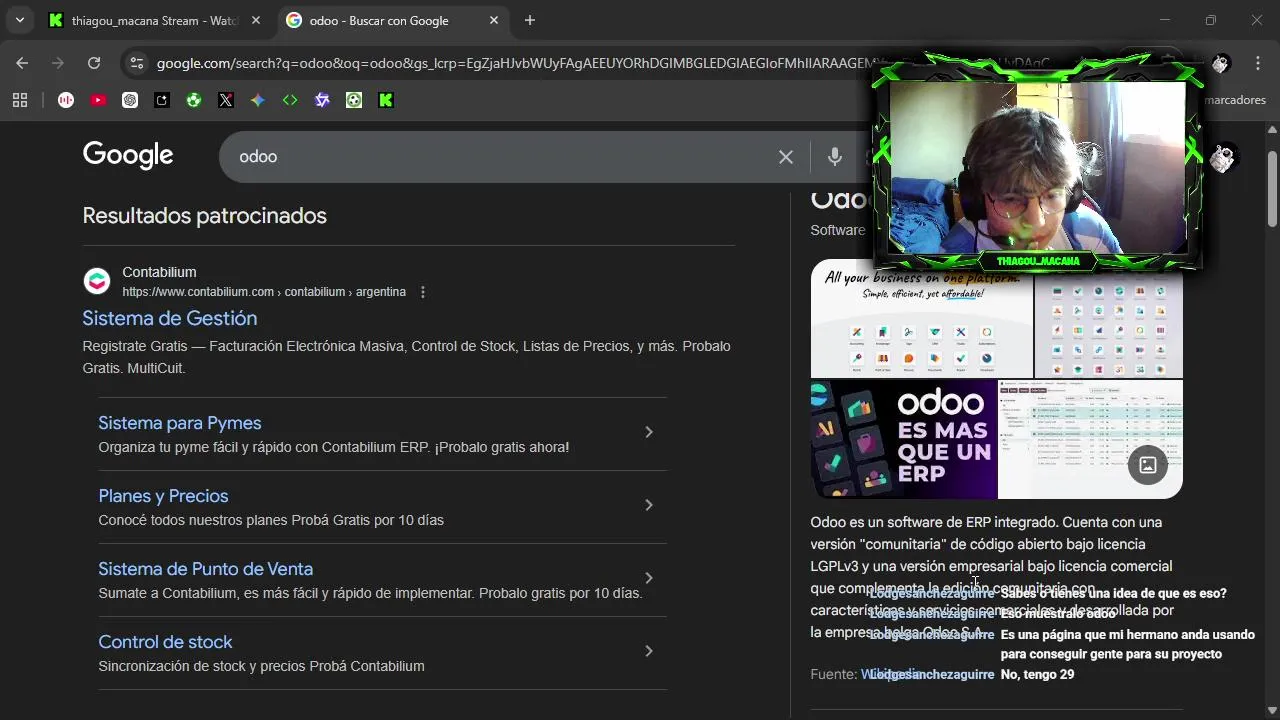Expand the Sistema de Punto de Venta chevron
This screenshot has height=720, width=1280.
tap(649, 578)
